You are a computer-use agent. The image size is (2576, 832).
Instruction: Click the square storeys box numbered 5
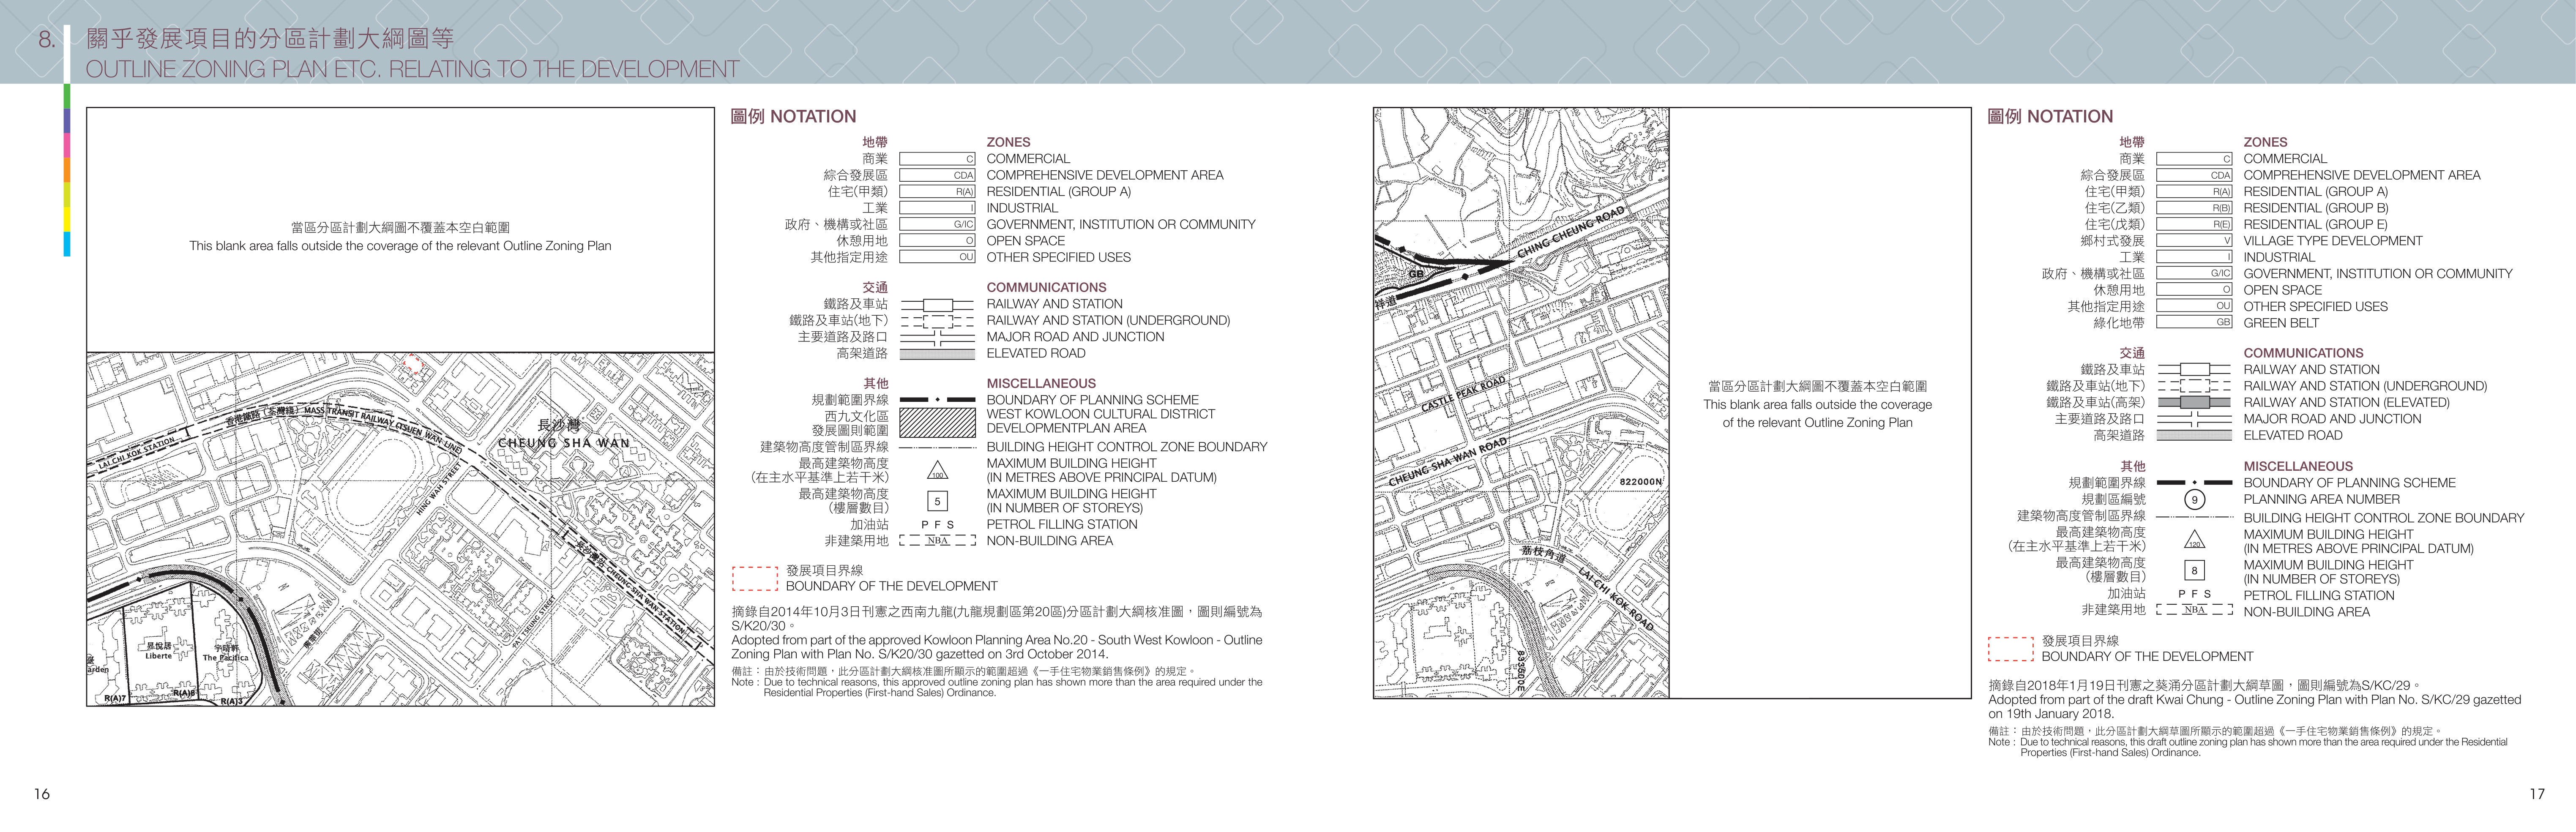pos(937,501)
